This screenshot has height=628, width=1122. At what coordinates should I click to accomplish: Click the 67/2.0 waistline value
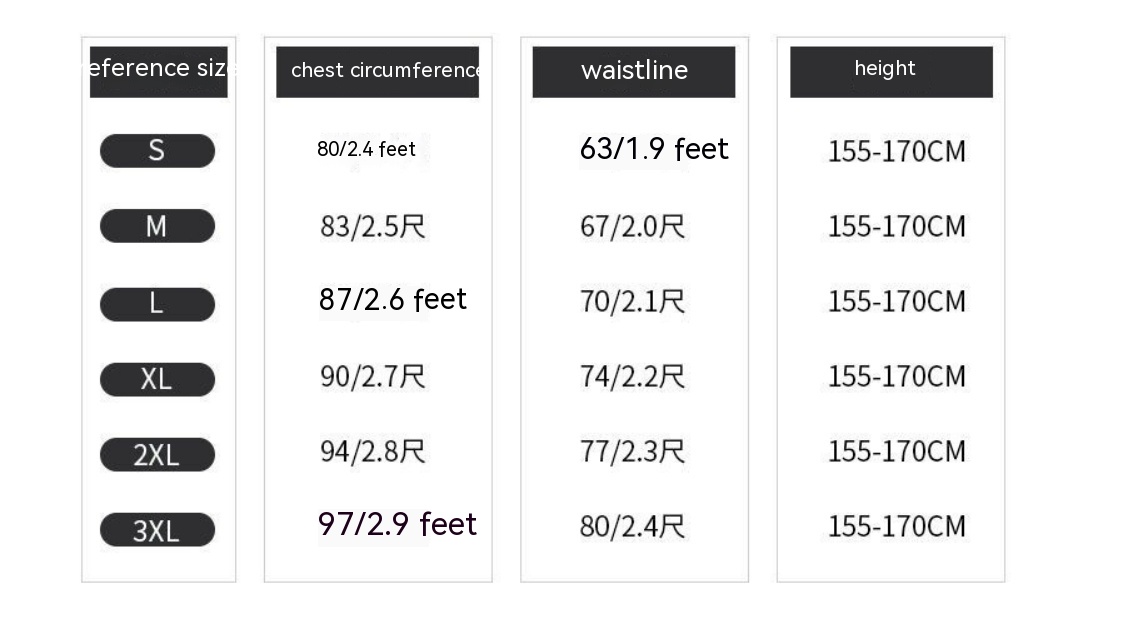[632, 226]
